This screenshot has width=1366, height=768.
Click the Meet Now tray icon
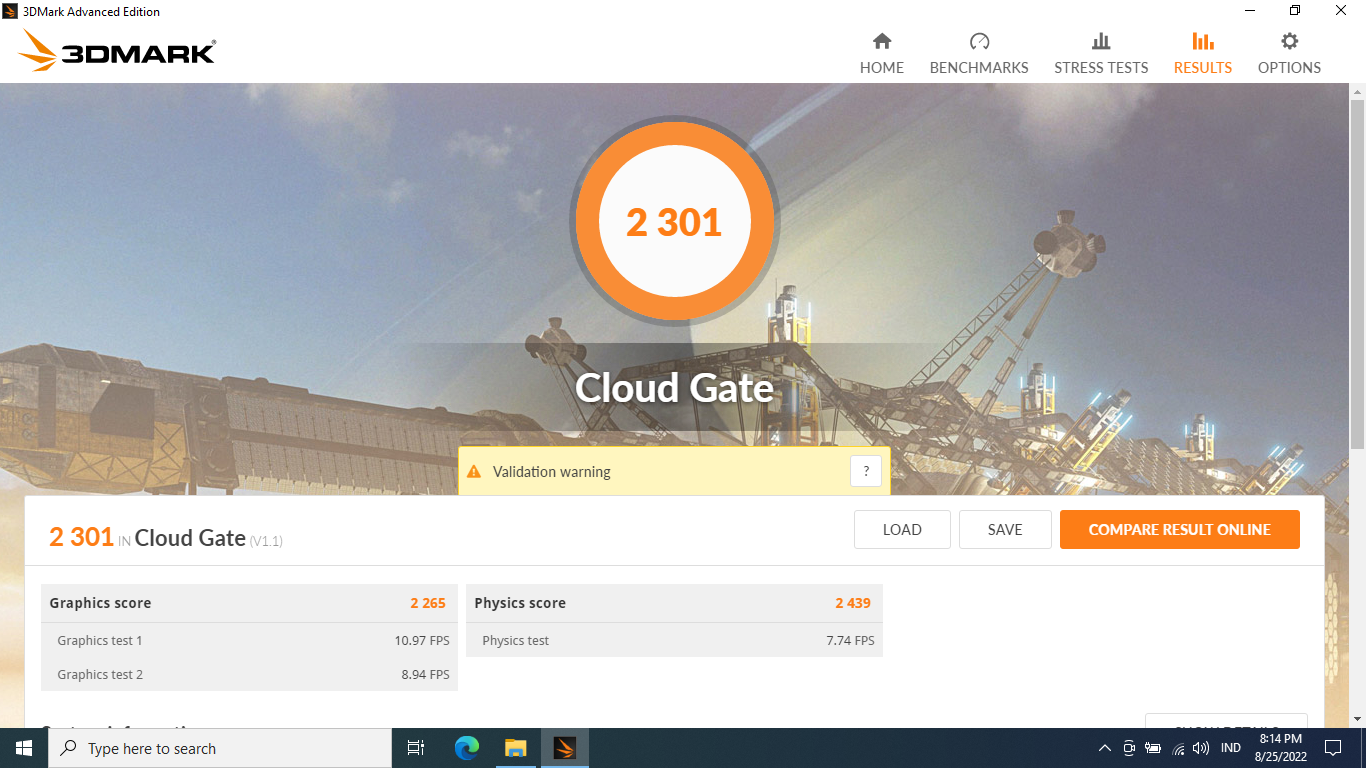tap(1129, 748)
